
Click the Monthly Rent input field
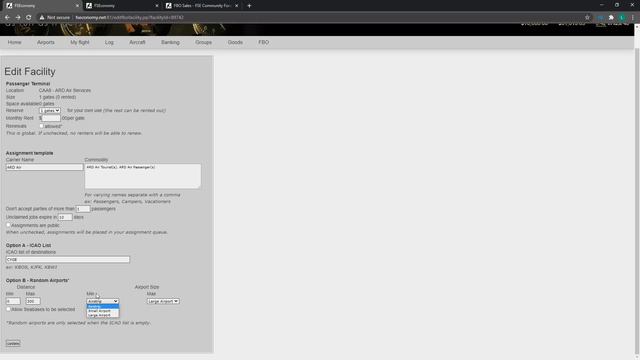coord(51,118)
